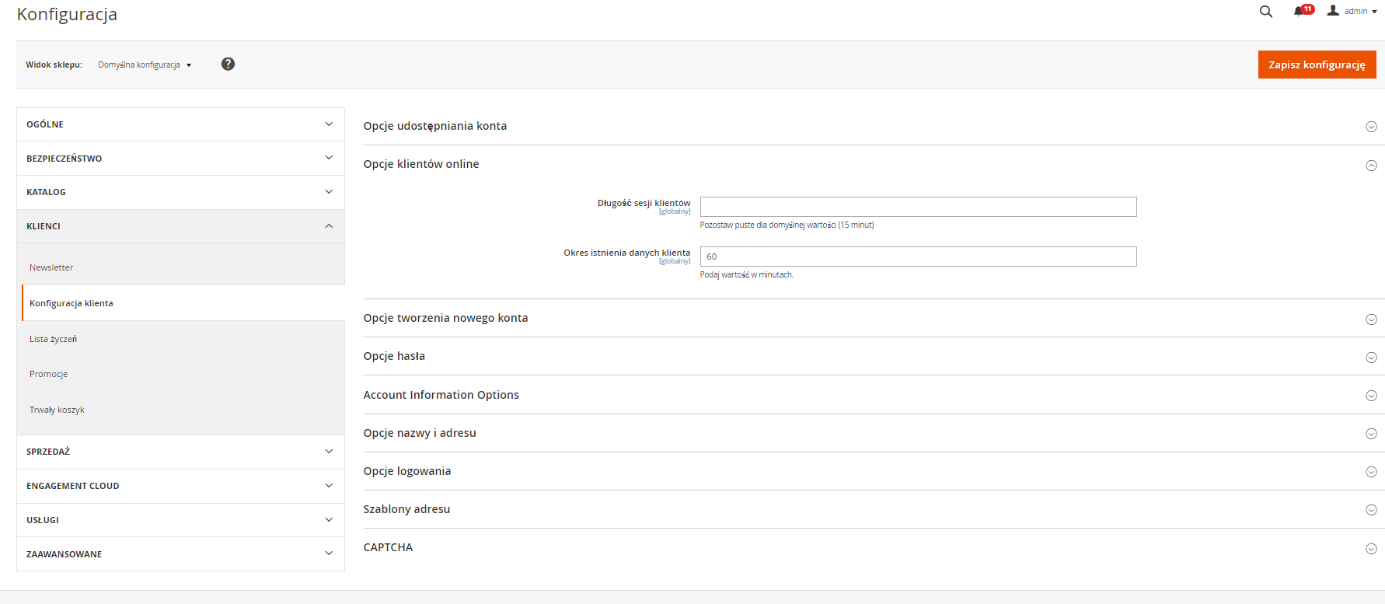This screenshot has height=604, width=1385.
Task: Click CAPTCHA section heading
Action: tap(388, 548)
